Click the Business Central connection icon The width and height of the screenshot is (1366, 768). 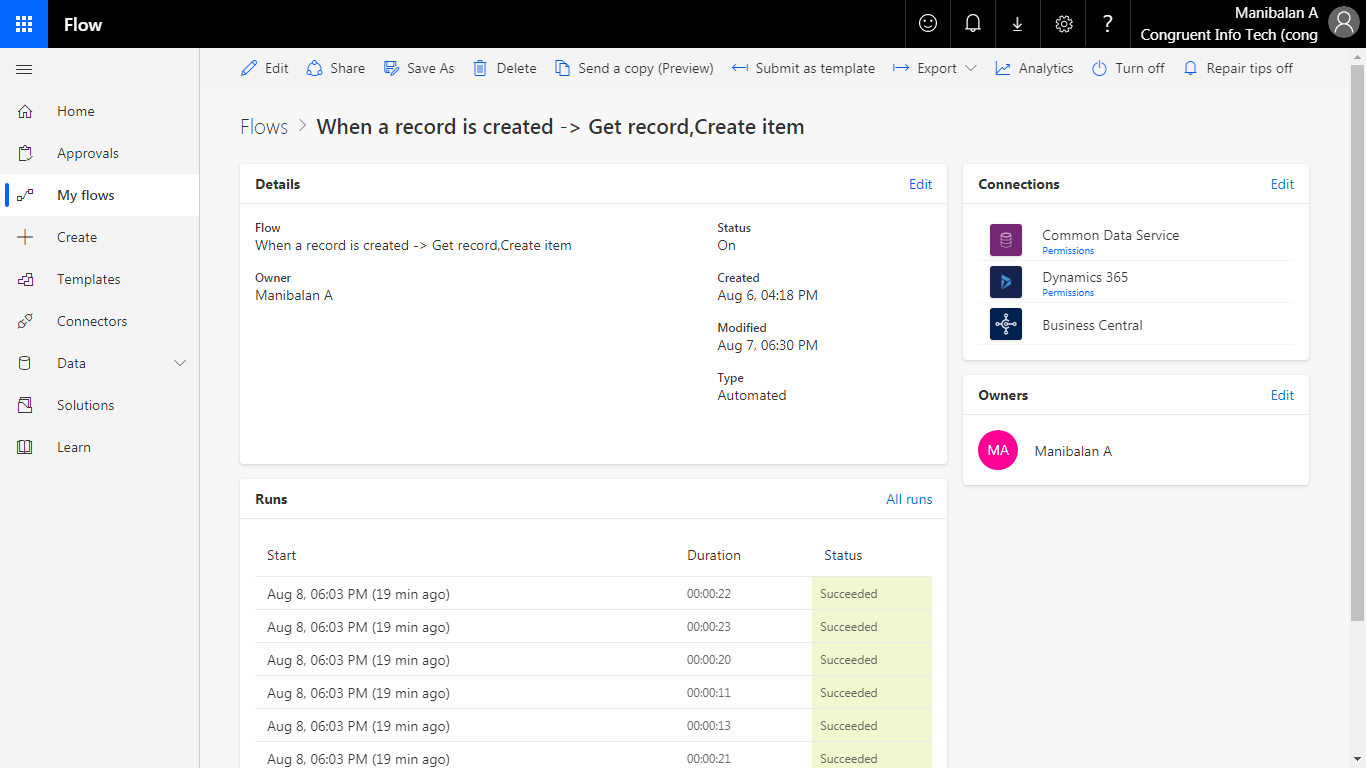pyautogui.click(x=1006, y=324)
